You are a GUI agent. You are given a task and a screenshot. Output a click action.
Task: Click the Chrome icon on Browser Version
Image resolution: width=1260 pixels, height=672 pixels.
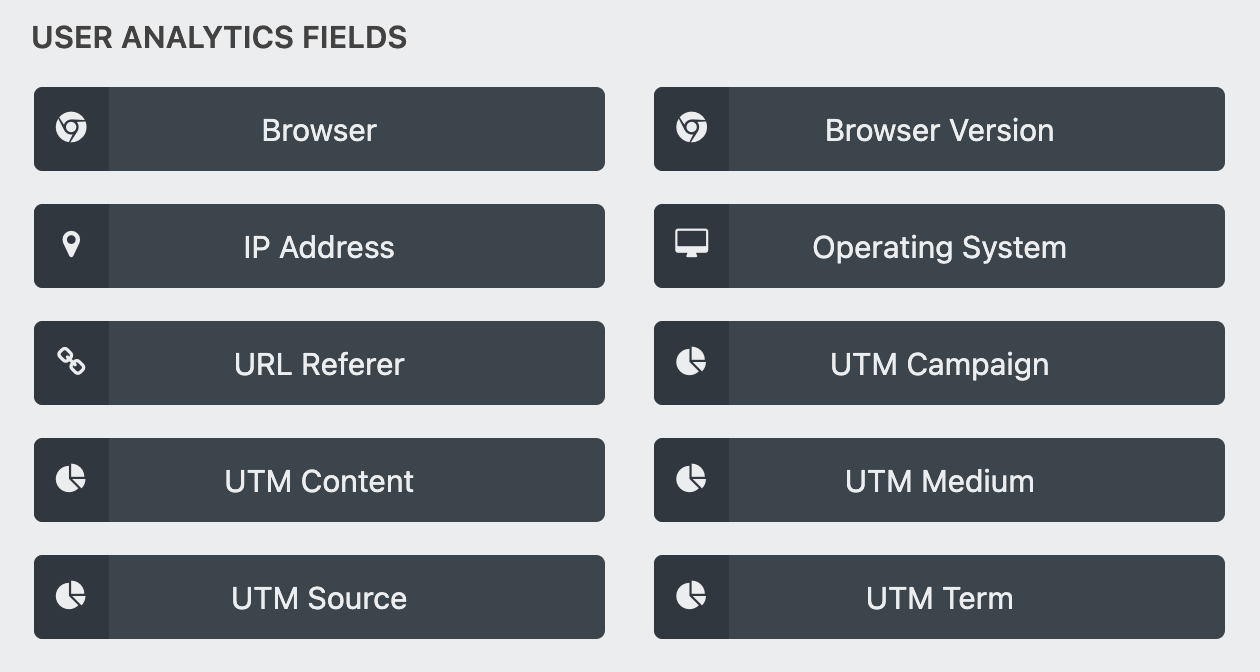tap(691, 128)
